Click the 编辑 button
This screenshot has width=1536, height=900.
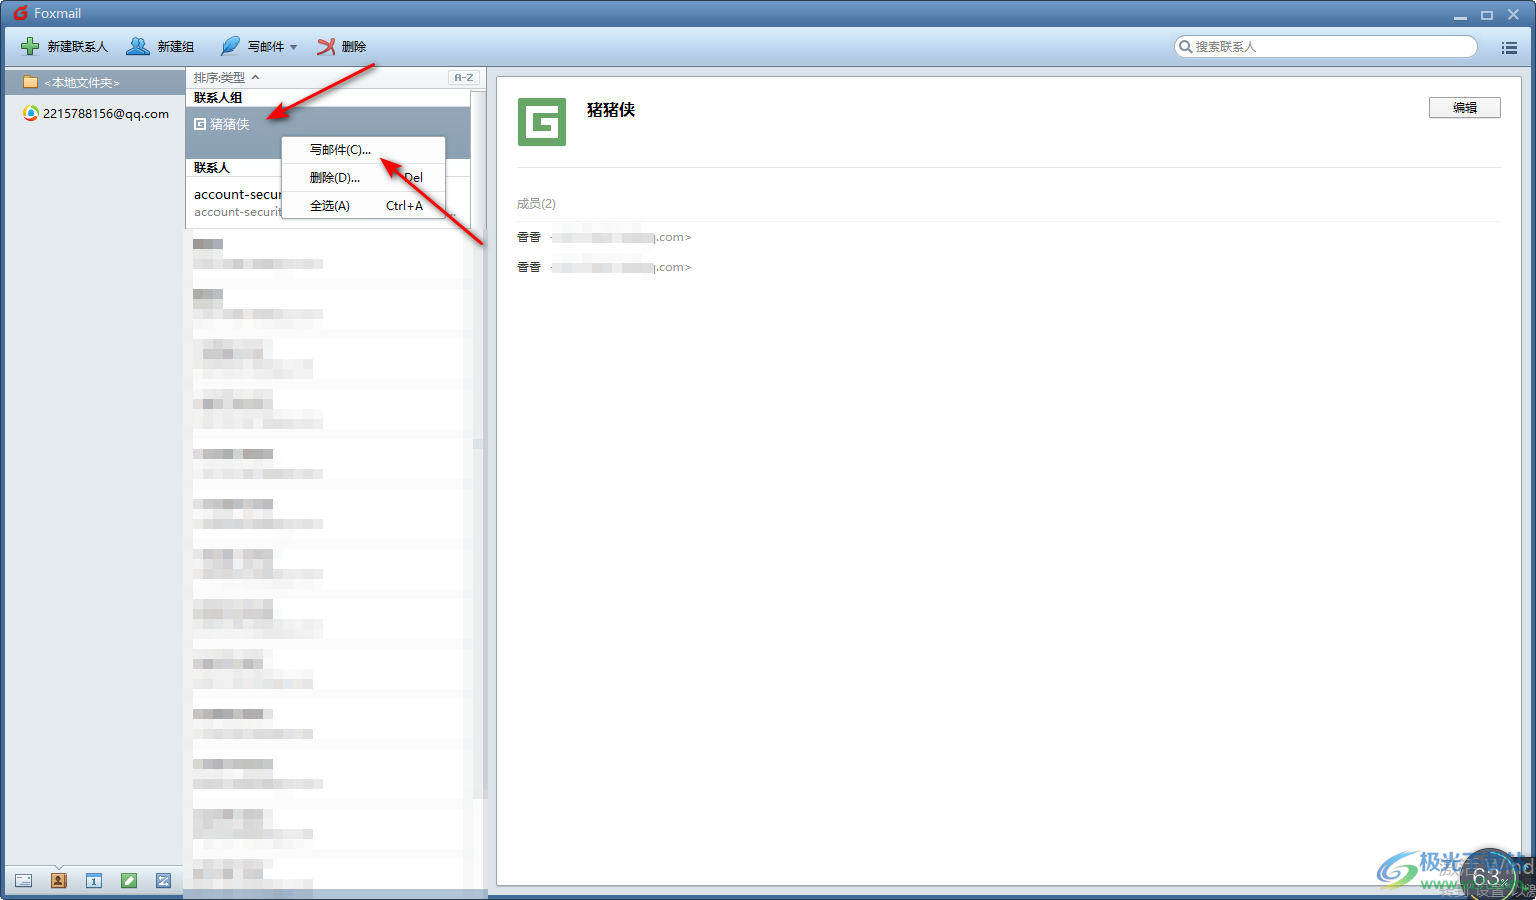[x=1464, y=108]
